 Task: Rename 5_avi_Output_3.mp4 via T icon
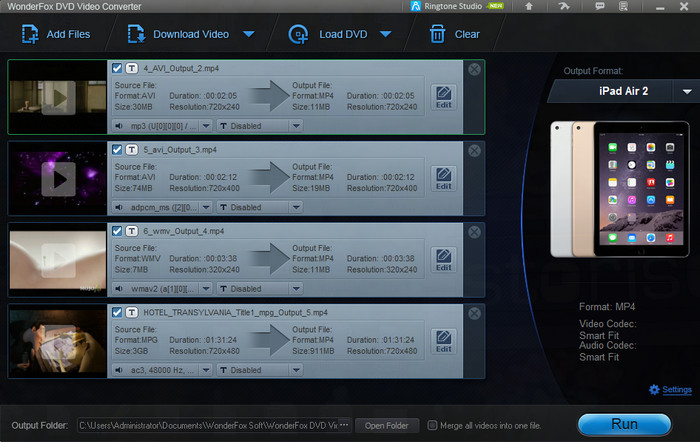pyautogui.click(x=132, y=150)
